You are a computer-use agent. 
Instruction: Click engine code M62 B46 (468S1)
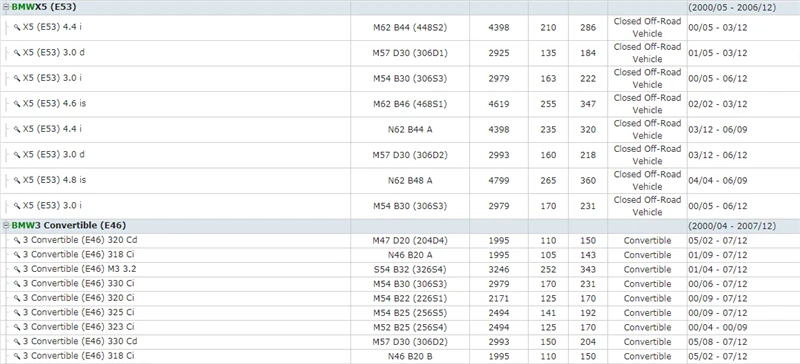pos(410,104)
